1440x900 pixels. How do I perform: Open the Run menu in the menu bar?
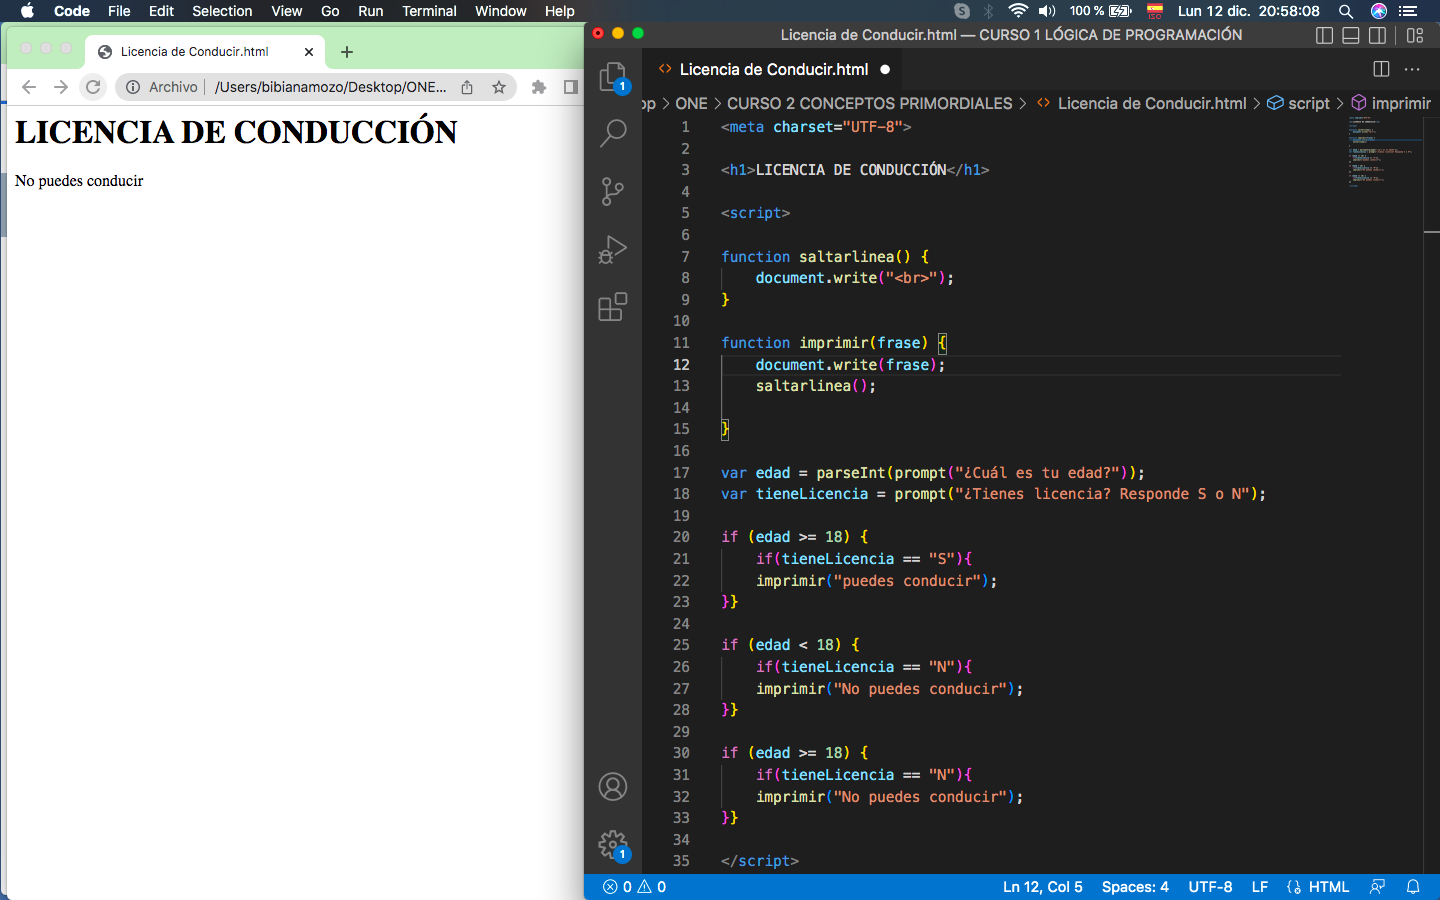370,11
